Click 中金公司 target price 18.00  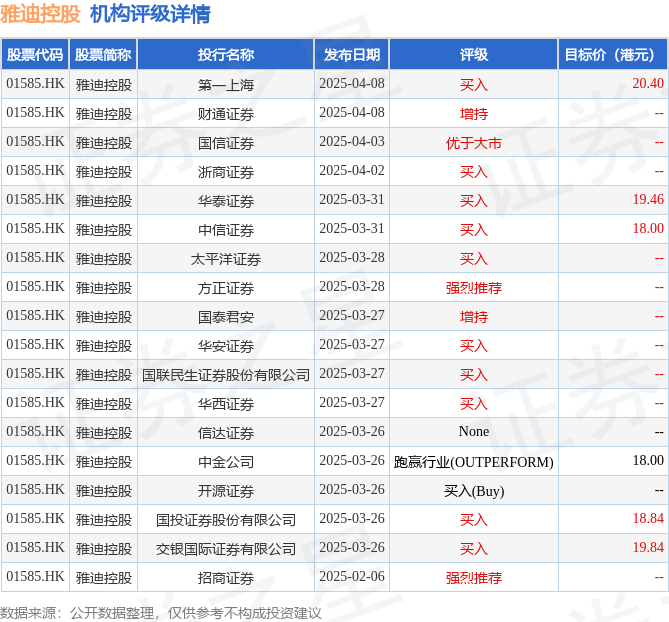(x=648, y=460)
